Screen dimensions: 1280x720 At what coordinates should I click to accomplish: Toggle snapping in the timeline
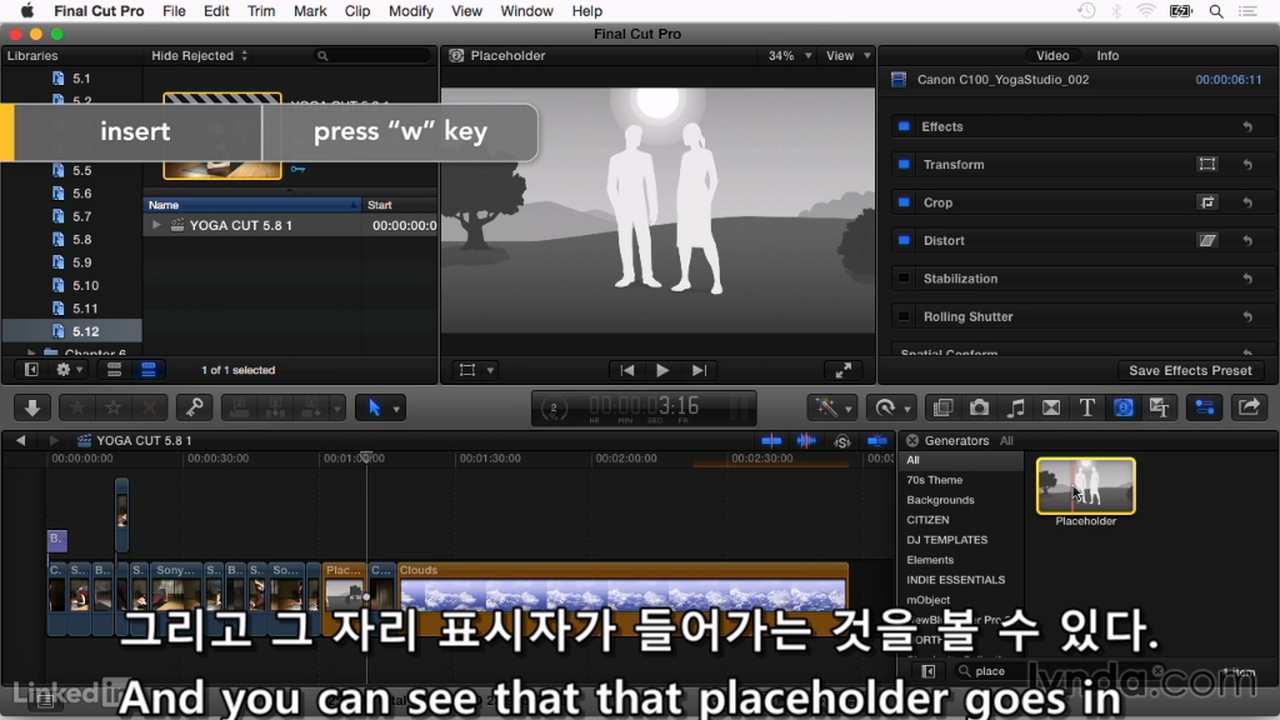click(x=877, y=440)
